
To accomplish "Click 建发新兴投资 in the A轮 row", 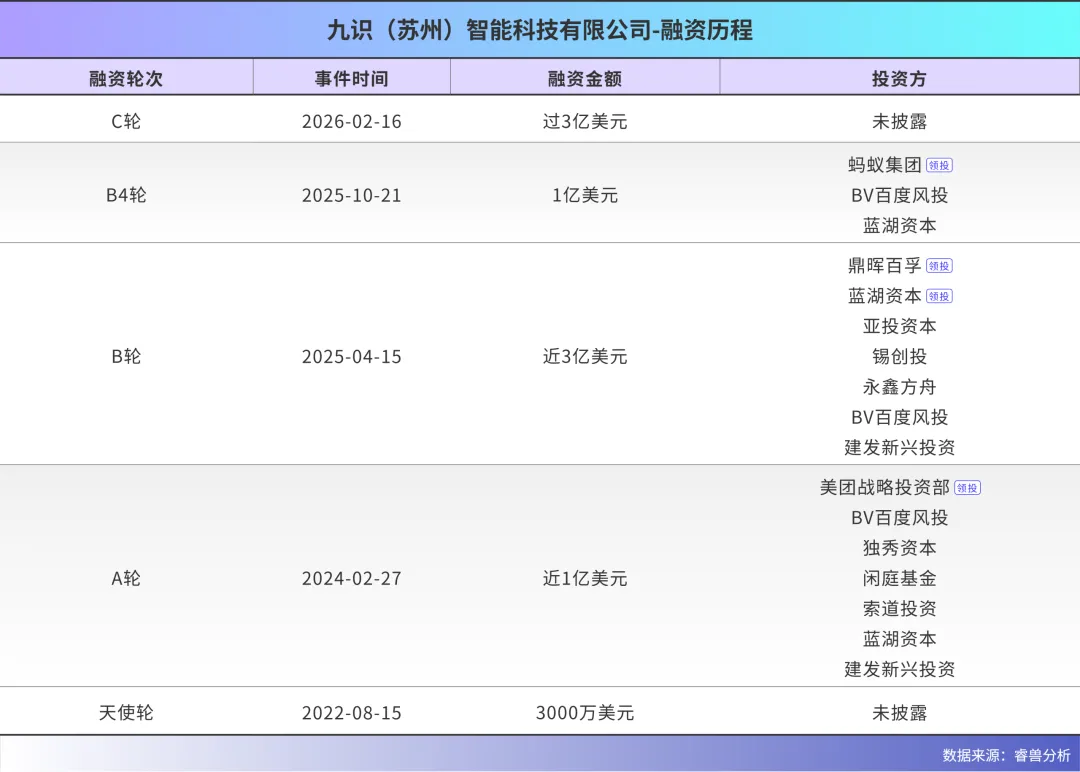I will (x=900, y=669).
